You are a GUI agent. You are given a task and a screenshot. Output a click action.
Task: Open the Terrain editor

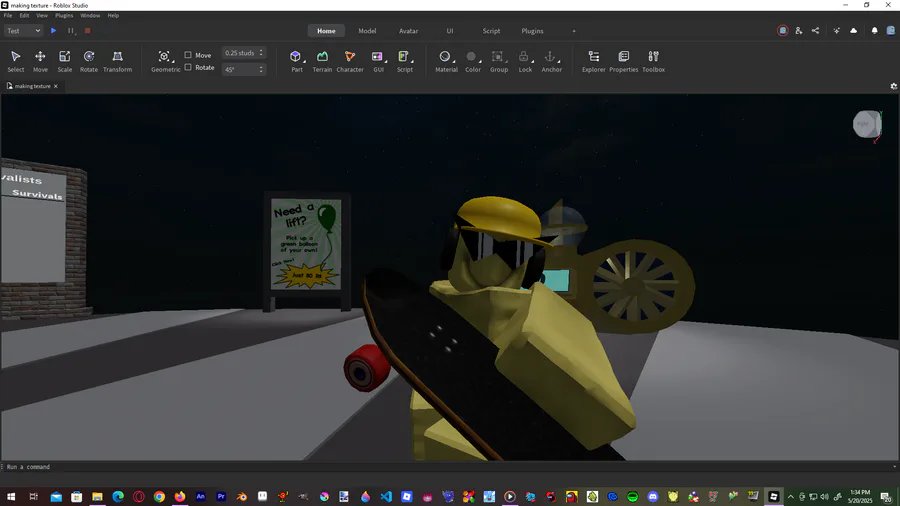pyautogui.click(x=322, y=61)
